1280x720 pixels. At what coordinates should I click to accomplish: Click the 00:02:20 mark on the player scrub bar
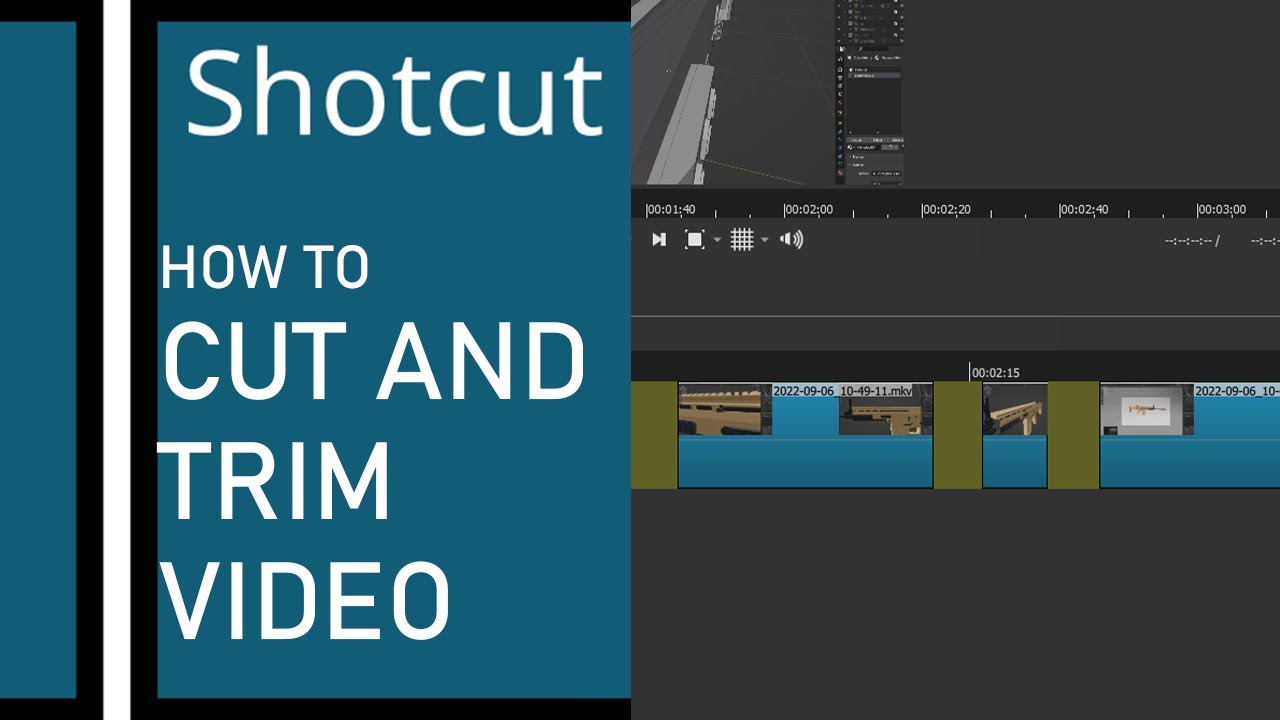(946, 210)
